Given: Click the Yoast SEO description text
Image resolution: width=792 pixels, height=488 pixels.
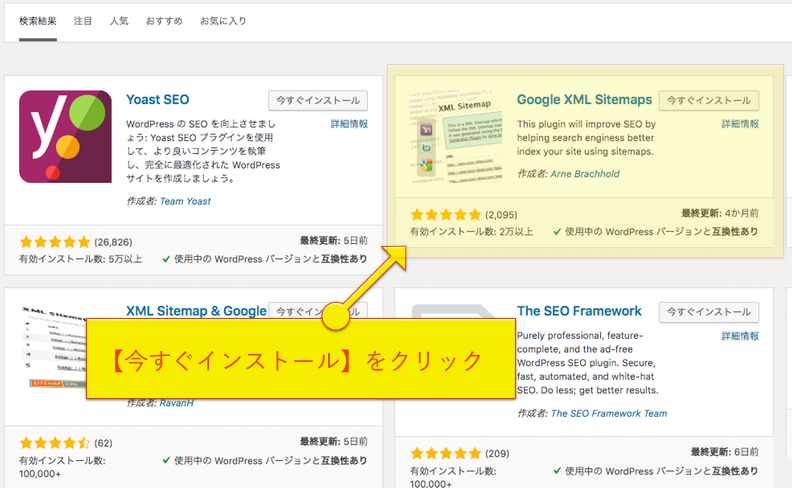Looking at the screenshot, I should click(203, 151).
